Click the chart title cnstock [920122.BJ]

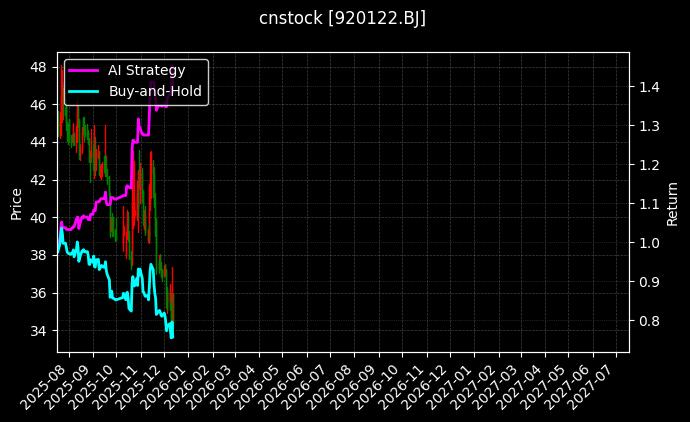click(x=343, y=19)
